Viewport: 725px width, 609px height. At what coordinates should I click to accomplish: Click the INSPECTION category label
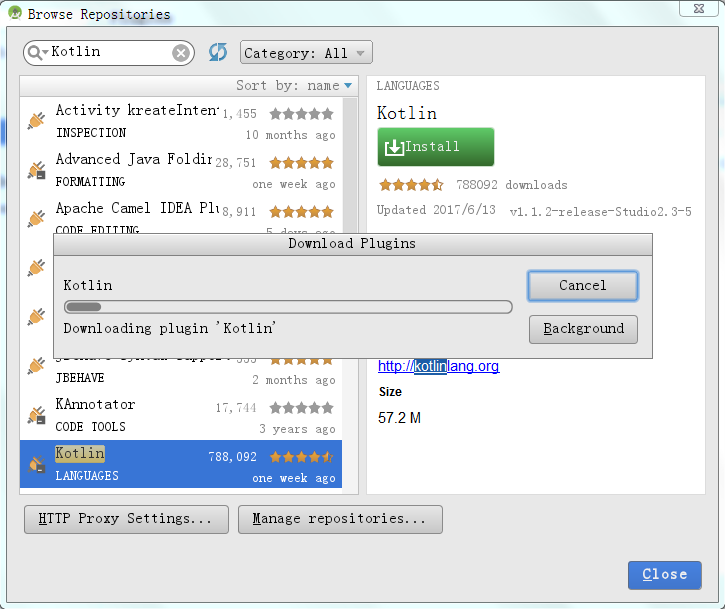pyautogui.click(x=91, y=133)
